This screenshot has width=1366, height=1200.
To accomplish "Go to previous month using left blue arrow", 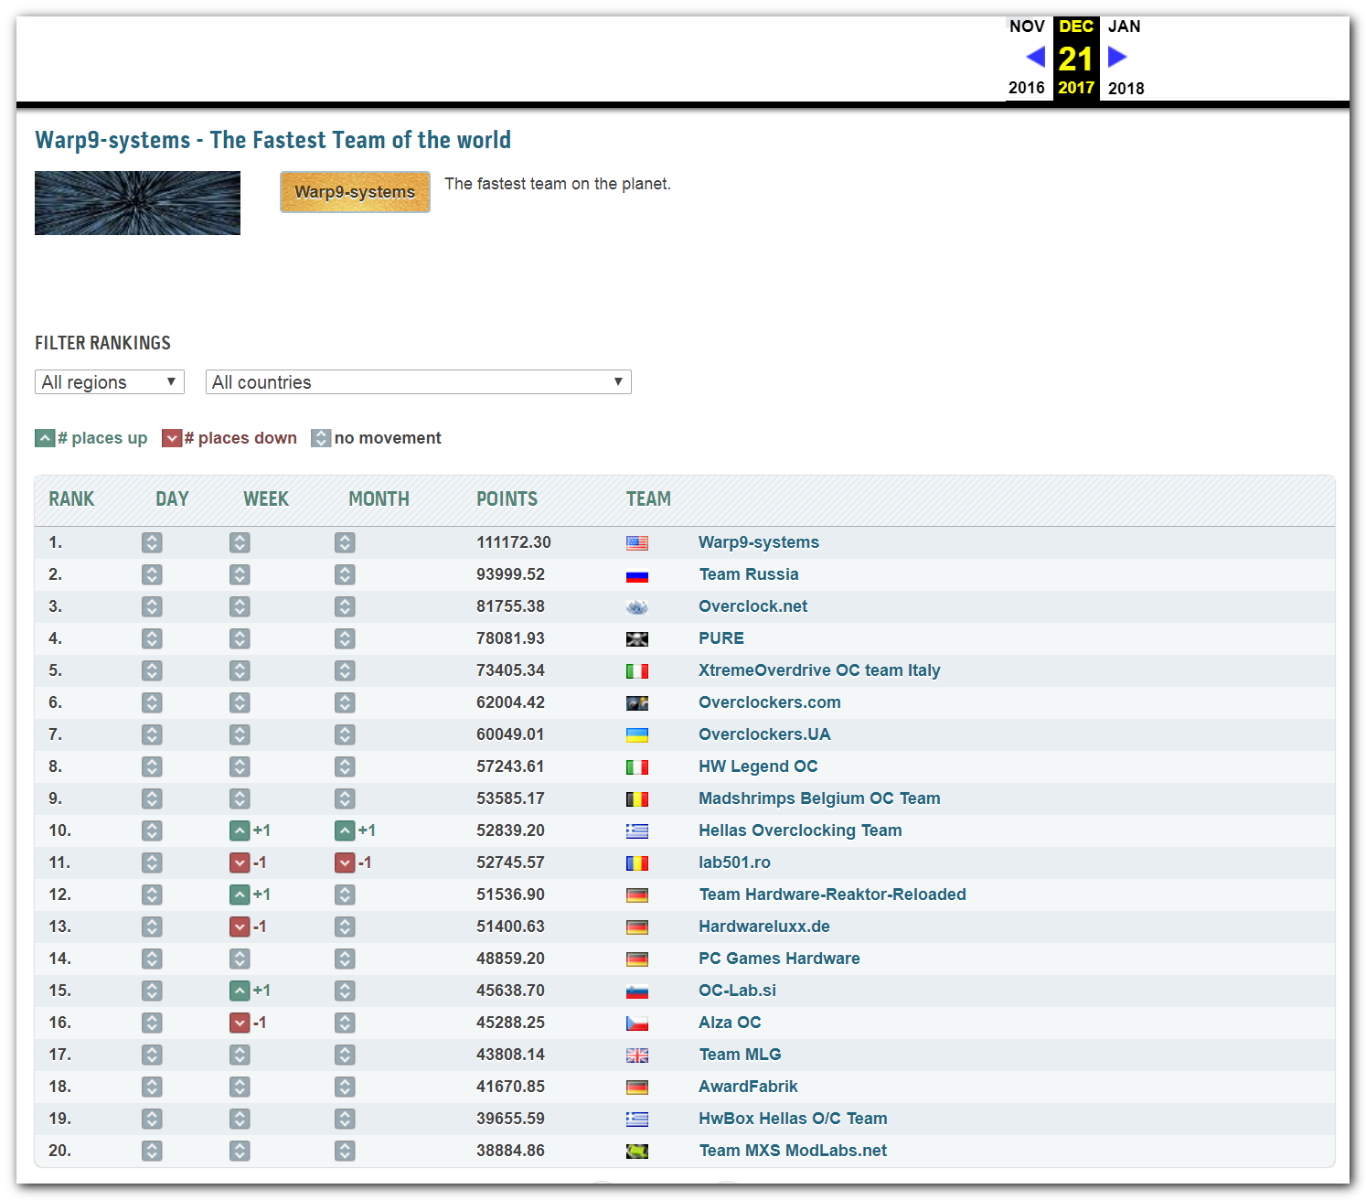I will [1036, 57].
